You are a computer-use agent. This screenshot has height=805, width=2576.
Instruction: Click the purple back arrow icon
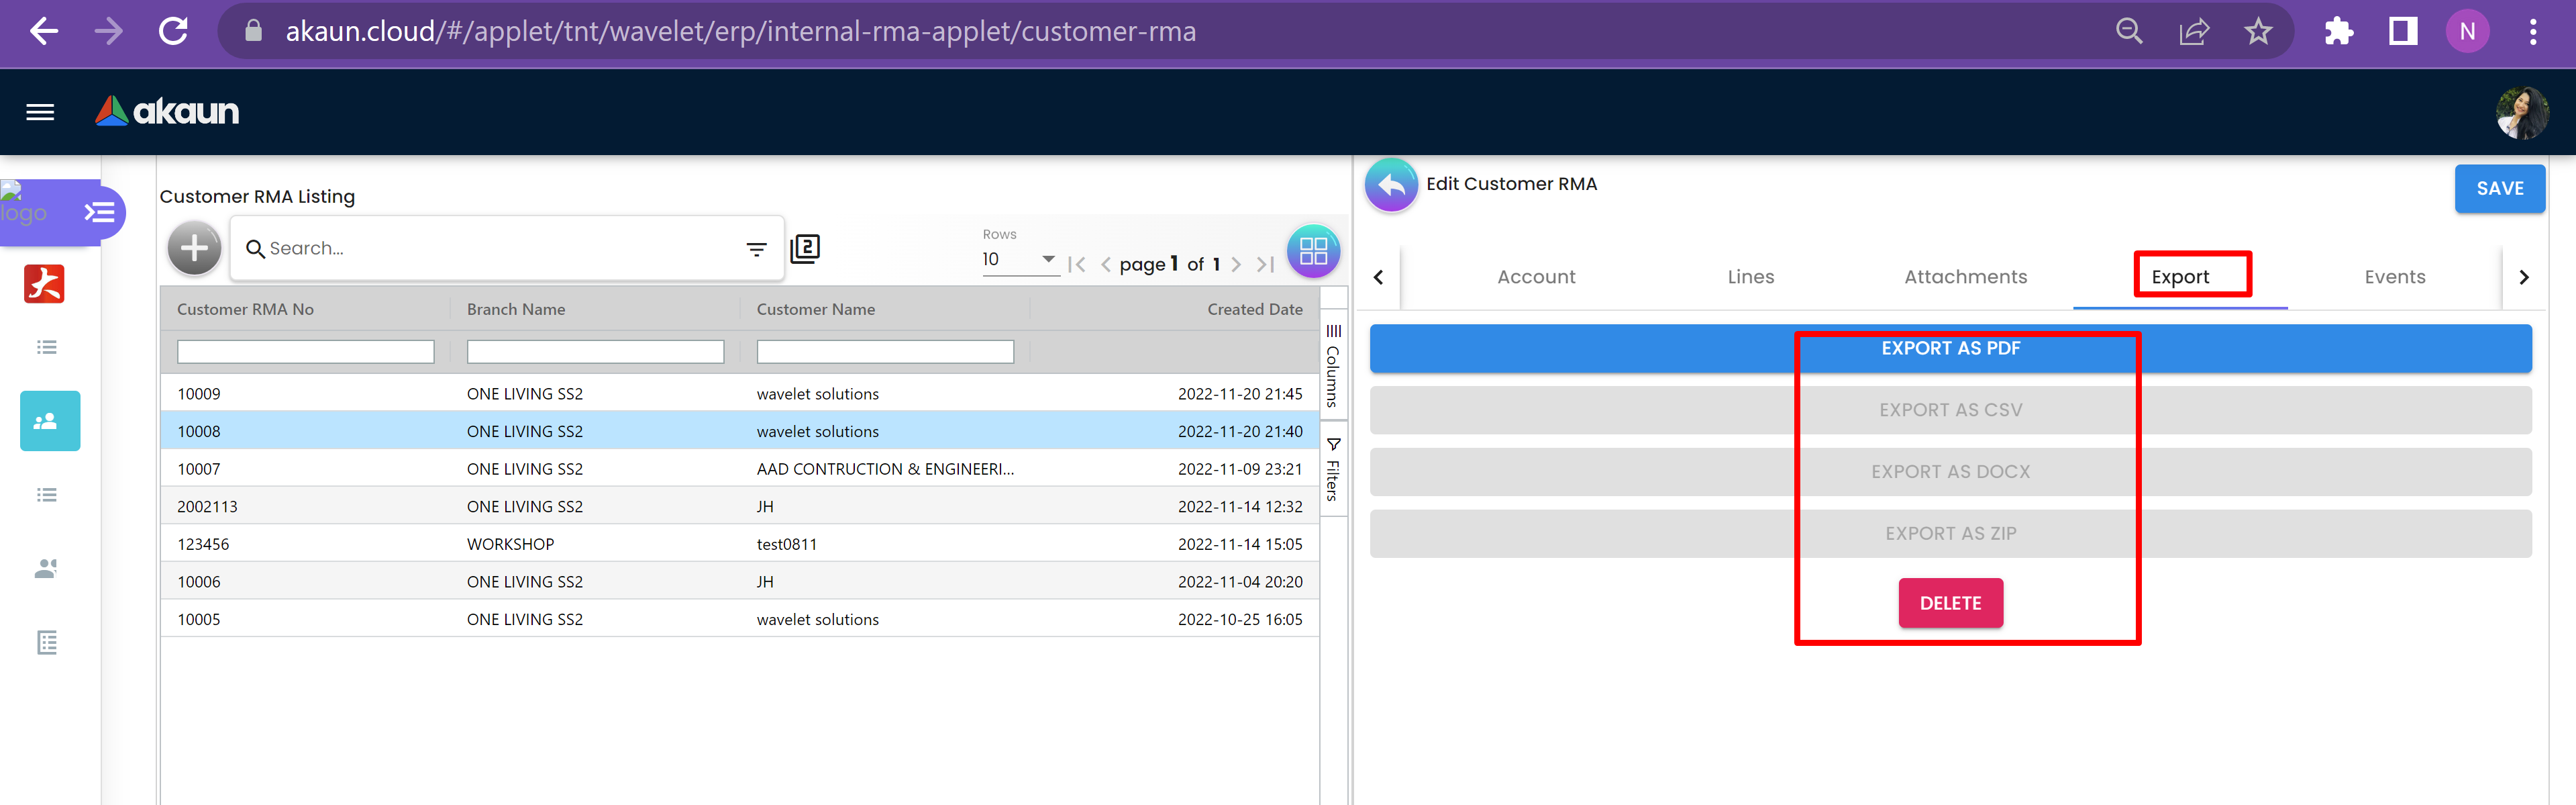tap(1391, 185)
